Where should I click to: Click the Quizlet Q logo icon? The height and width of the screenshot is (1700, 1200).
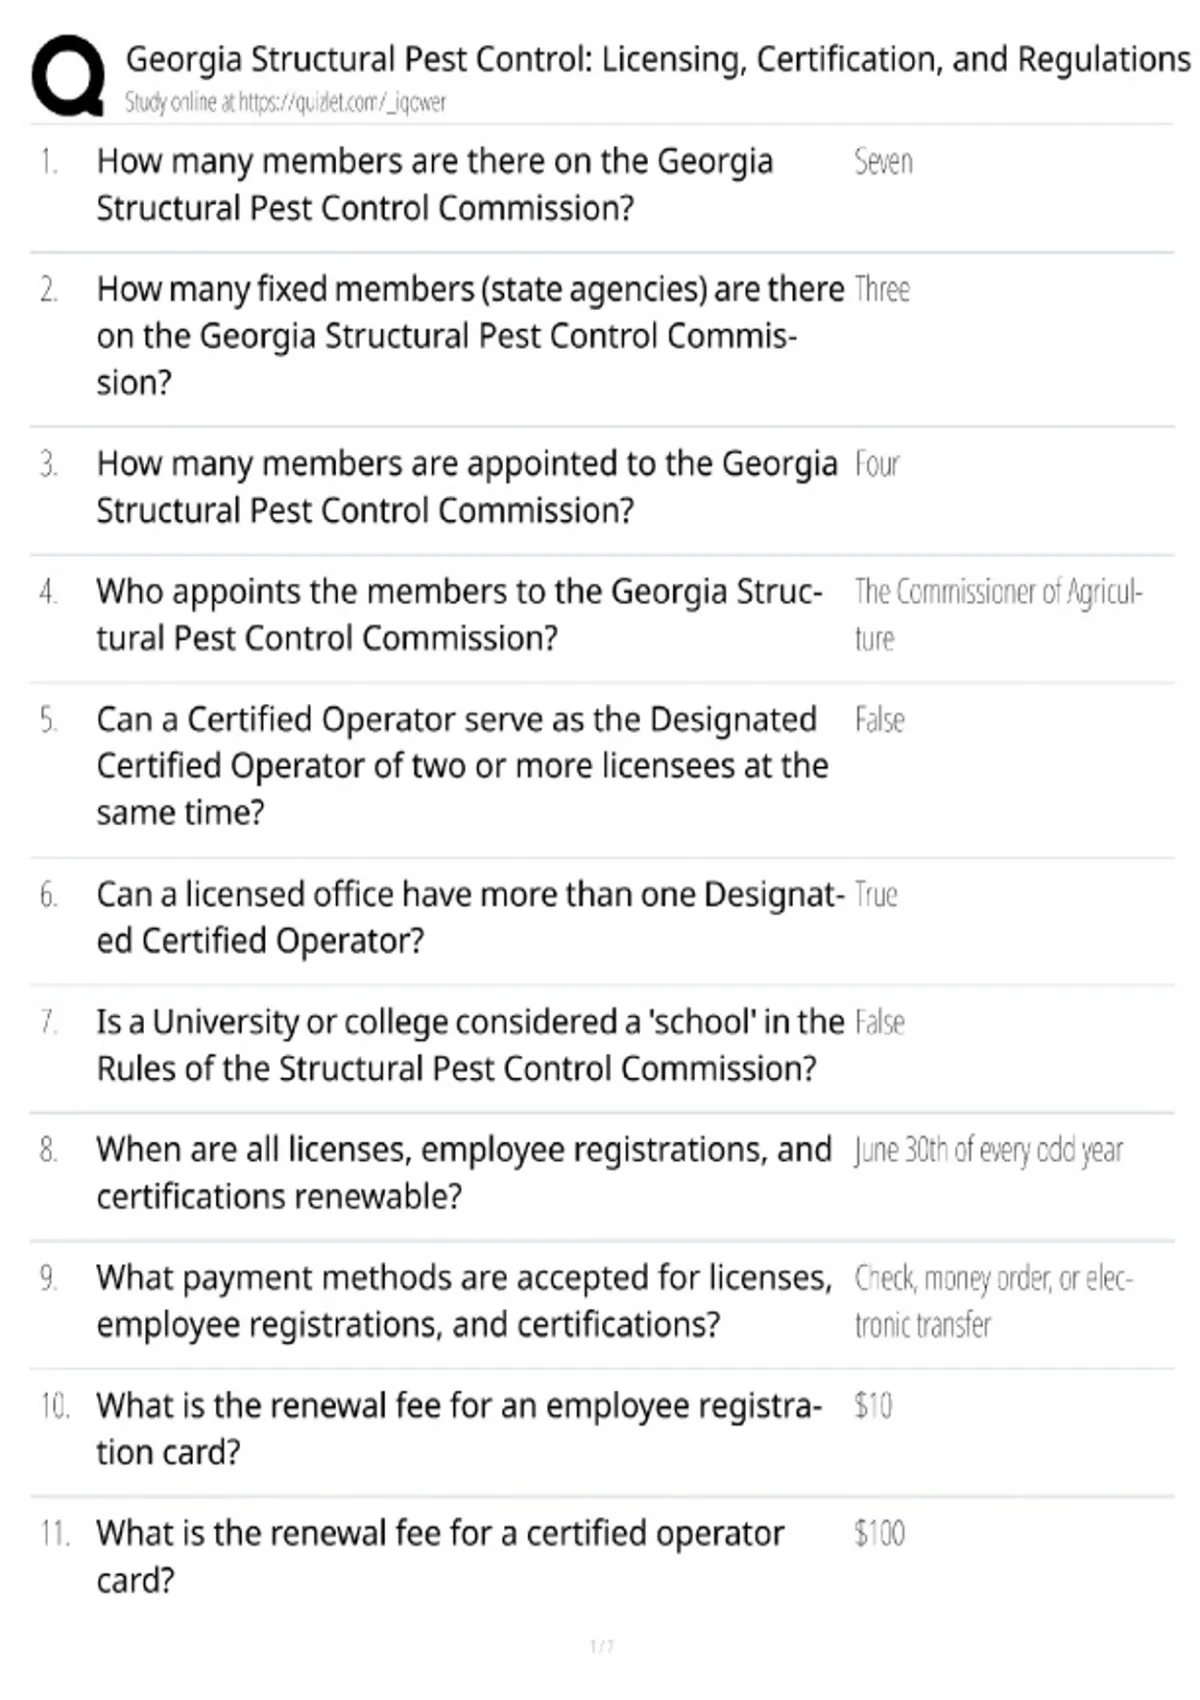point(68,75)
